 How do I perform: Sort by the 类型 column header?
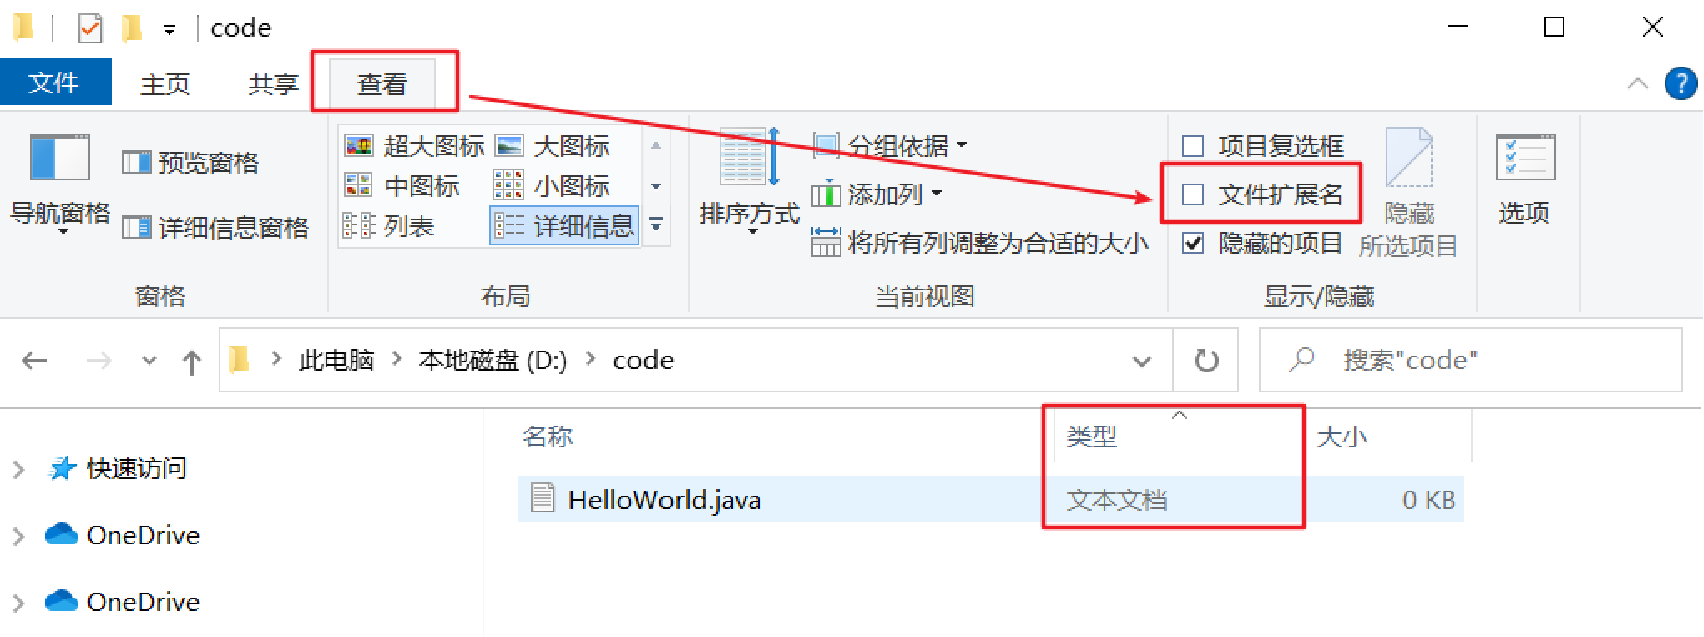click(x=1092, y=436)
